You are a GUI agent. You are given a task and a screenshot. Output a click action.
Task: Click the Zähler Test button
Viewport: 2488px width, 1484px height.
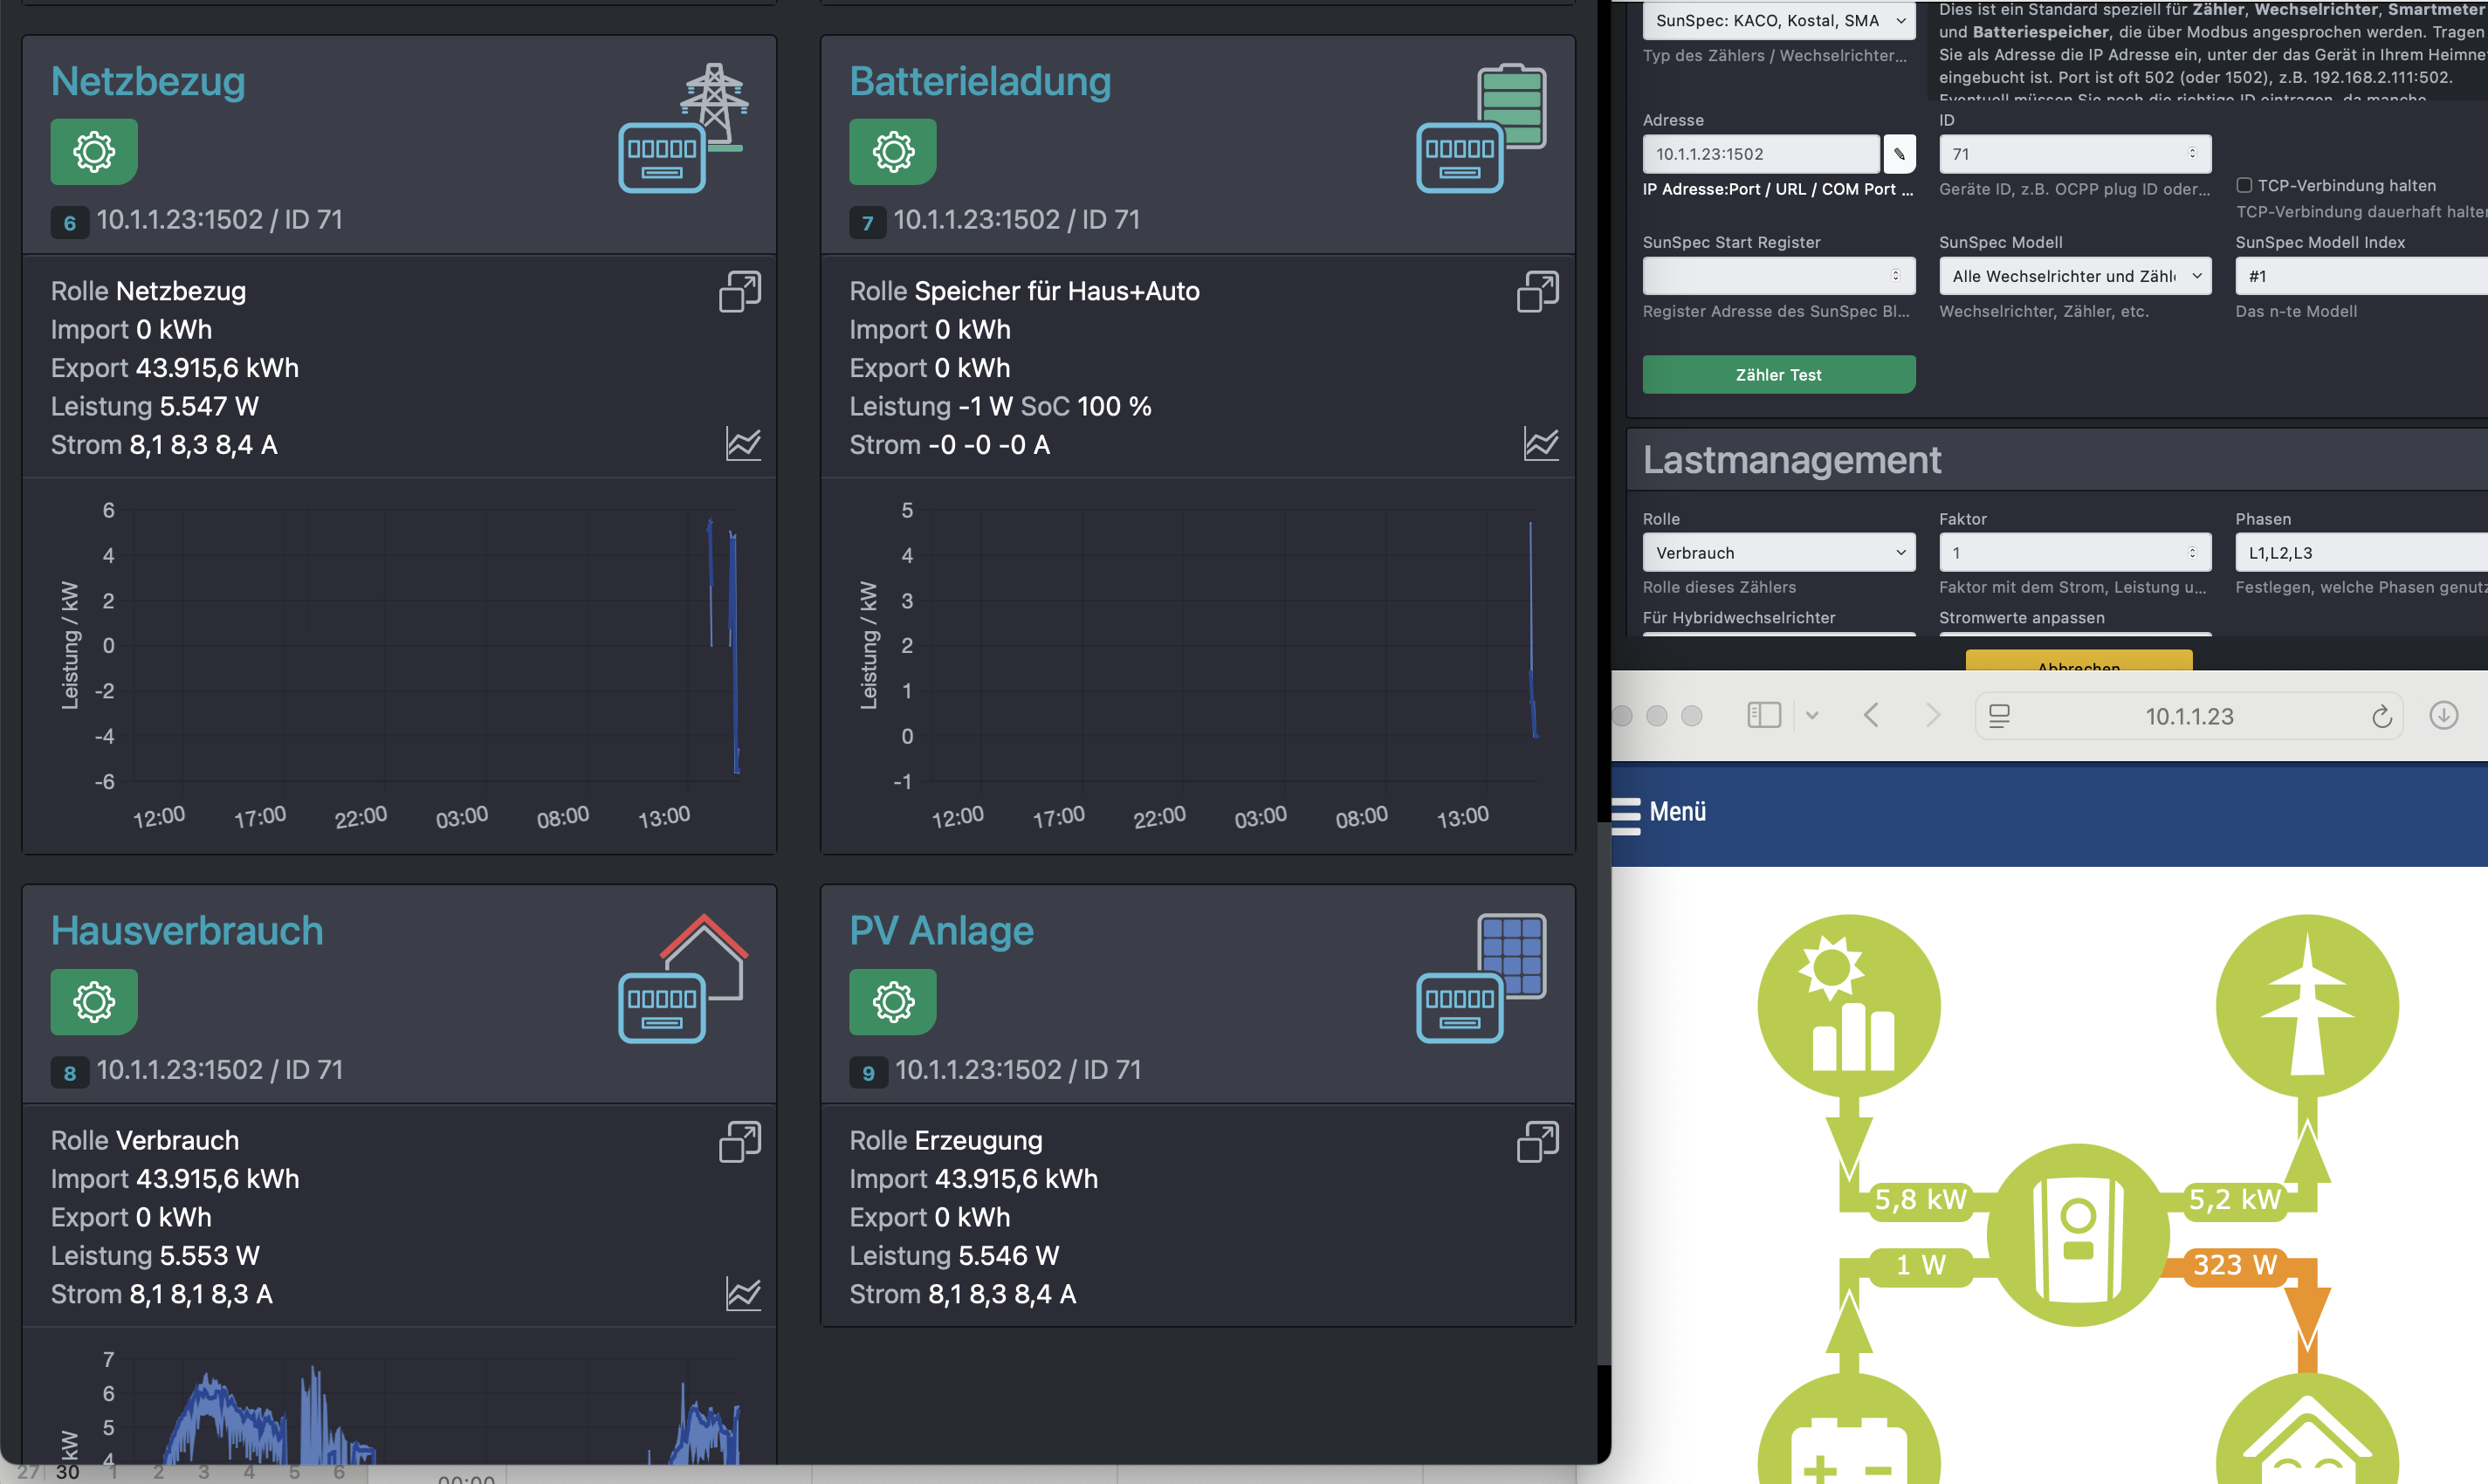[1779, 375]
